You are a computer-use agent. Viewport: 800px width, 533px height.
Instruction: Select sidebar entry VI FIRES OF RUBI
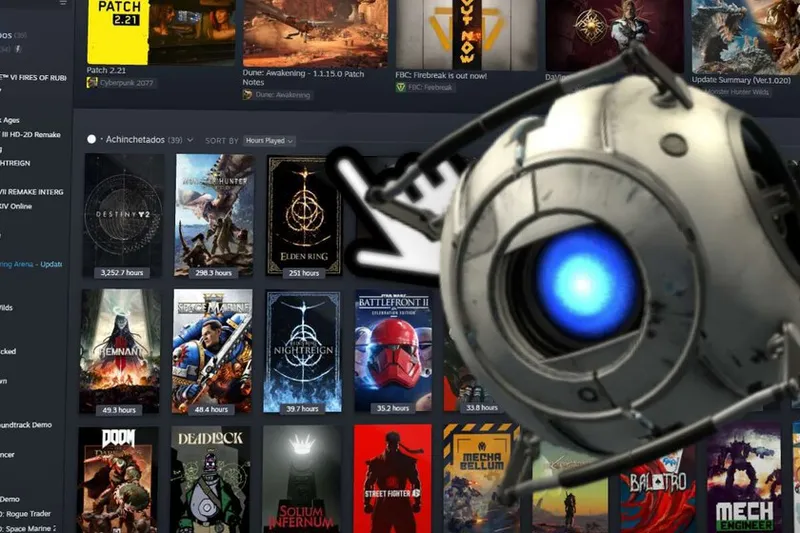[34, 78]
